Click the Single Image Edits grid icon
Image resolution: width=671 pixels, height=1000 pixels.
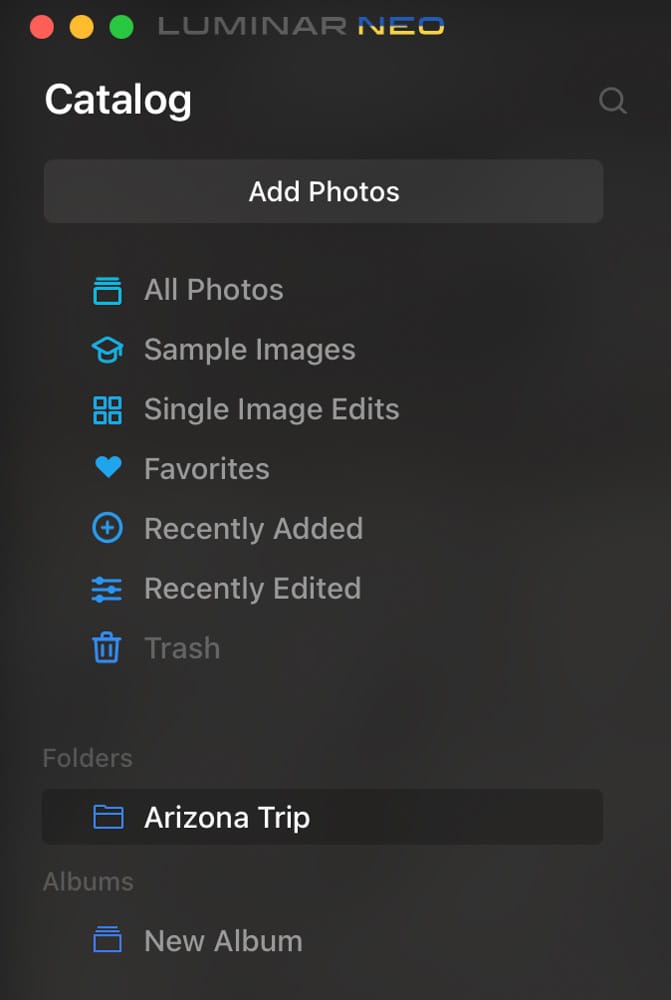(x=107, y=410)
